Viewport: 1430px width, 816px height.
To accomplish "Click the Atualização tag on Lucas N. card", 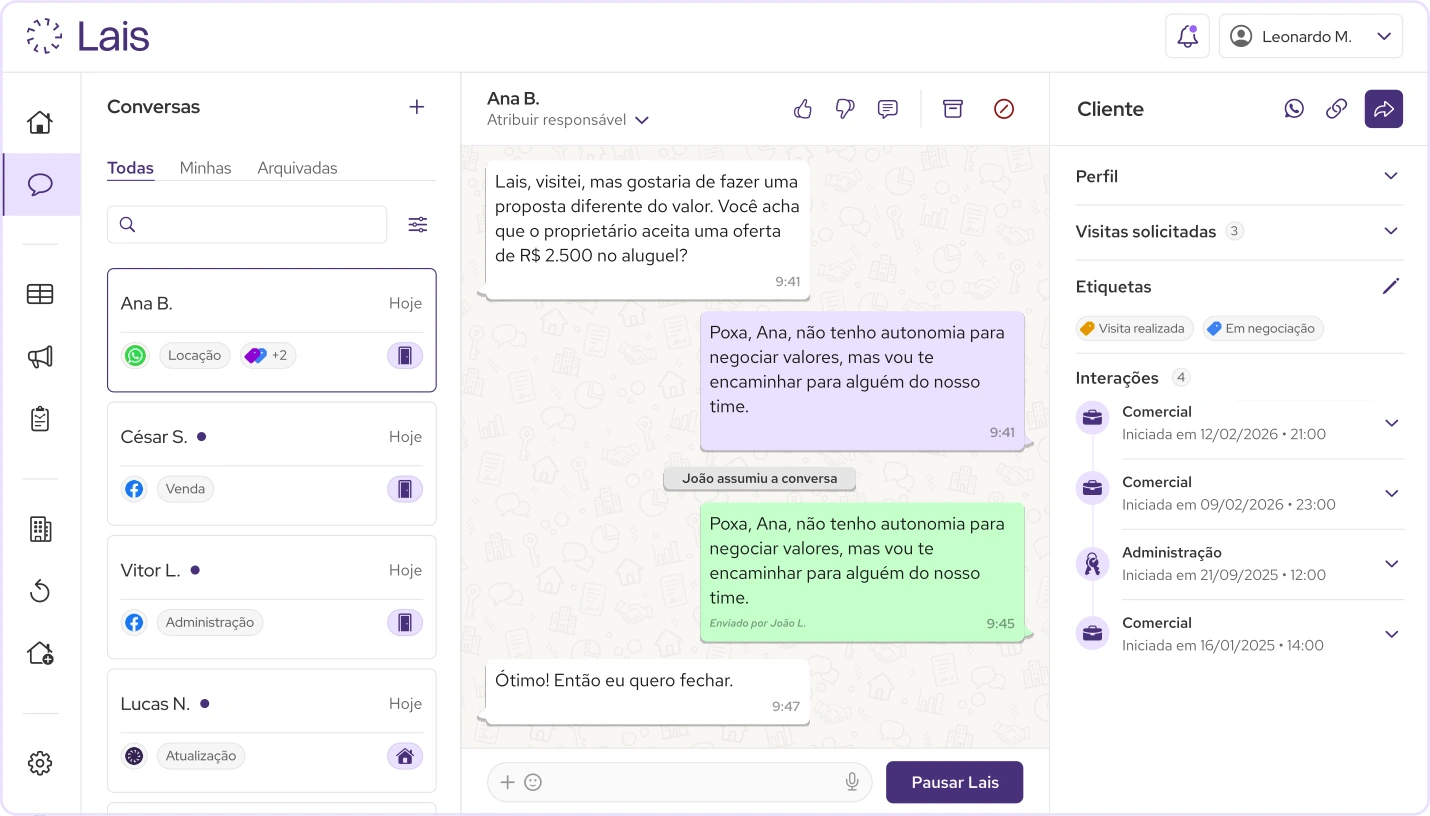I will tap(200, 756).
